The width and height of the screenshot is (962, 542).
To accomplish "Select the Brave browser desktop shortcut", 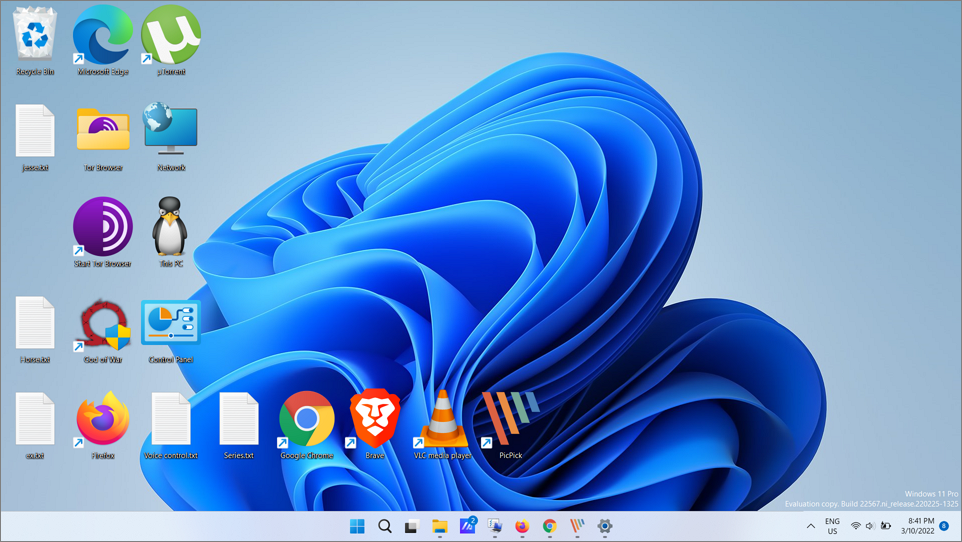I will click(375, 419).
